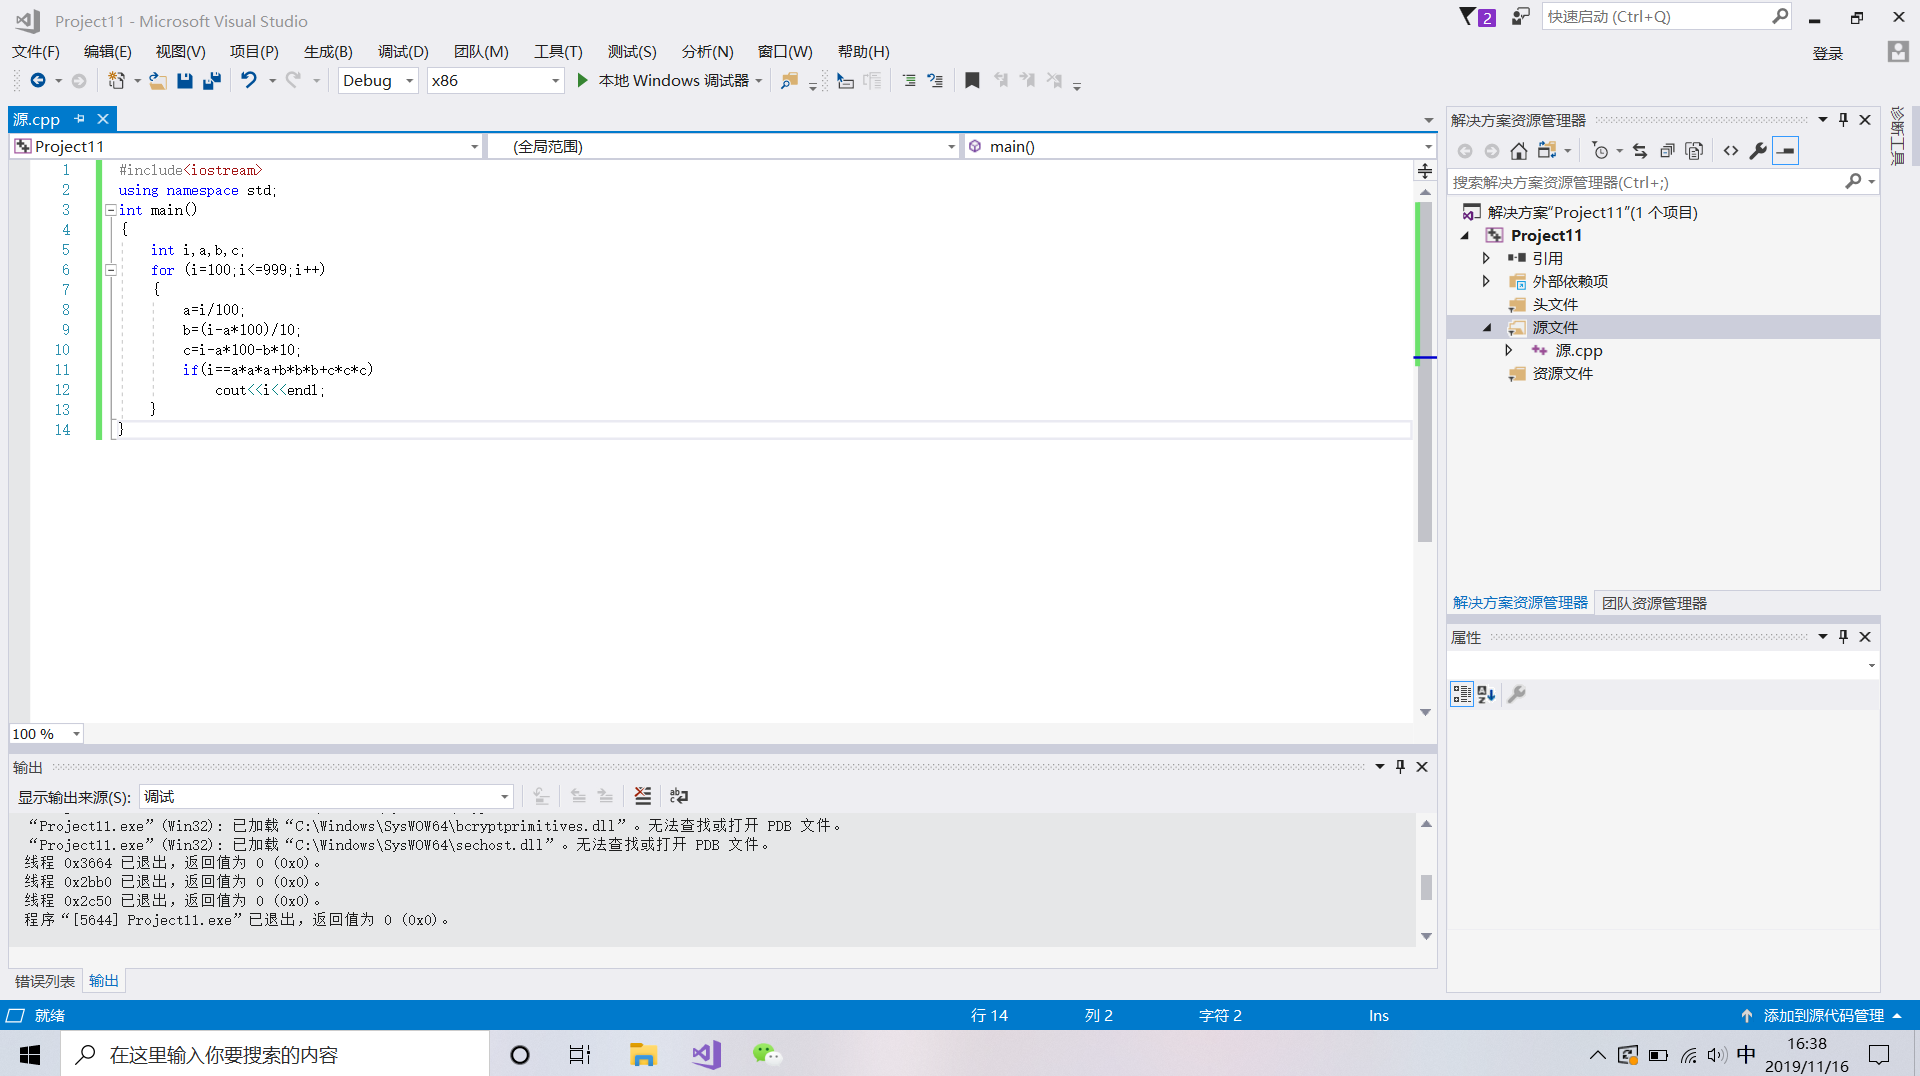
Task: Open Properties via the wrench icon in Solution Explorer
Action: click(x=1758, y=151)
